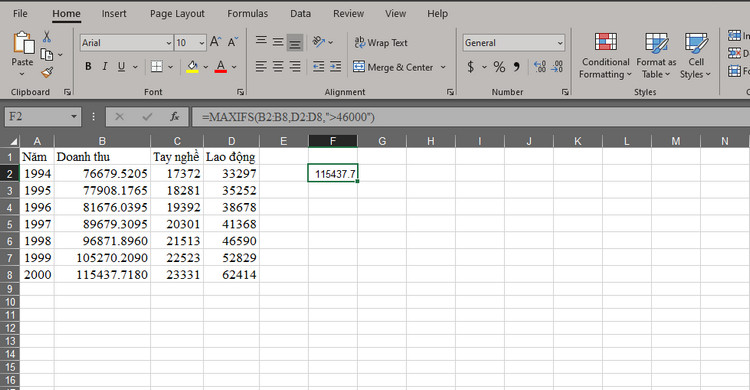
Task: Click Merge & Center button
Action: [394, 67]
